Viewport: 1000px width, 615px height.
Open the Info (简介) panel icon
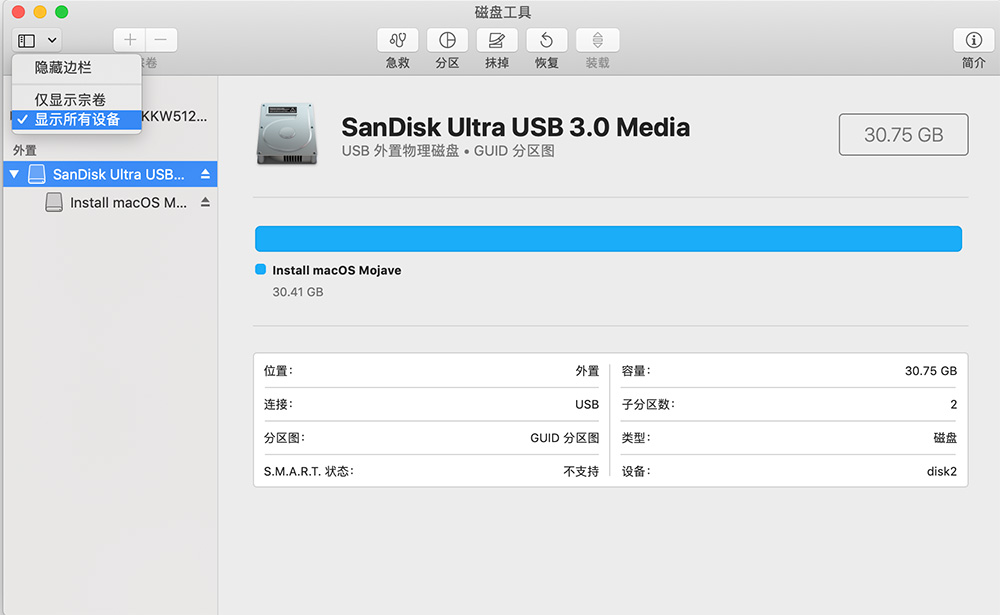point(973,40)
